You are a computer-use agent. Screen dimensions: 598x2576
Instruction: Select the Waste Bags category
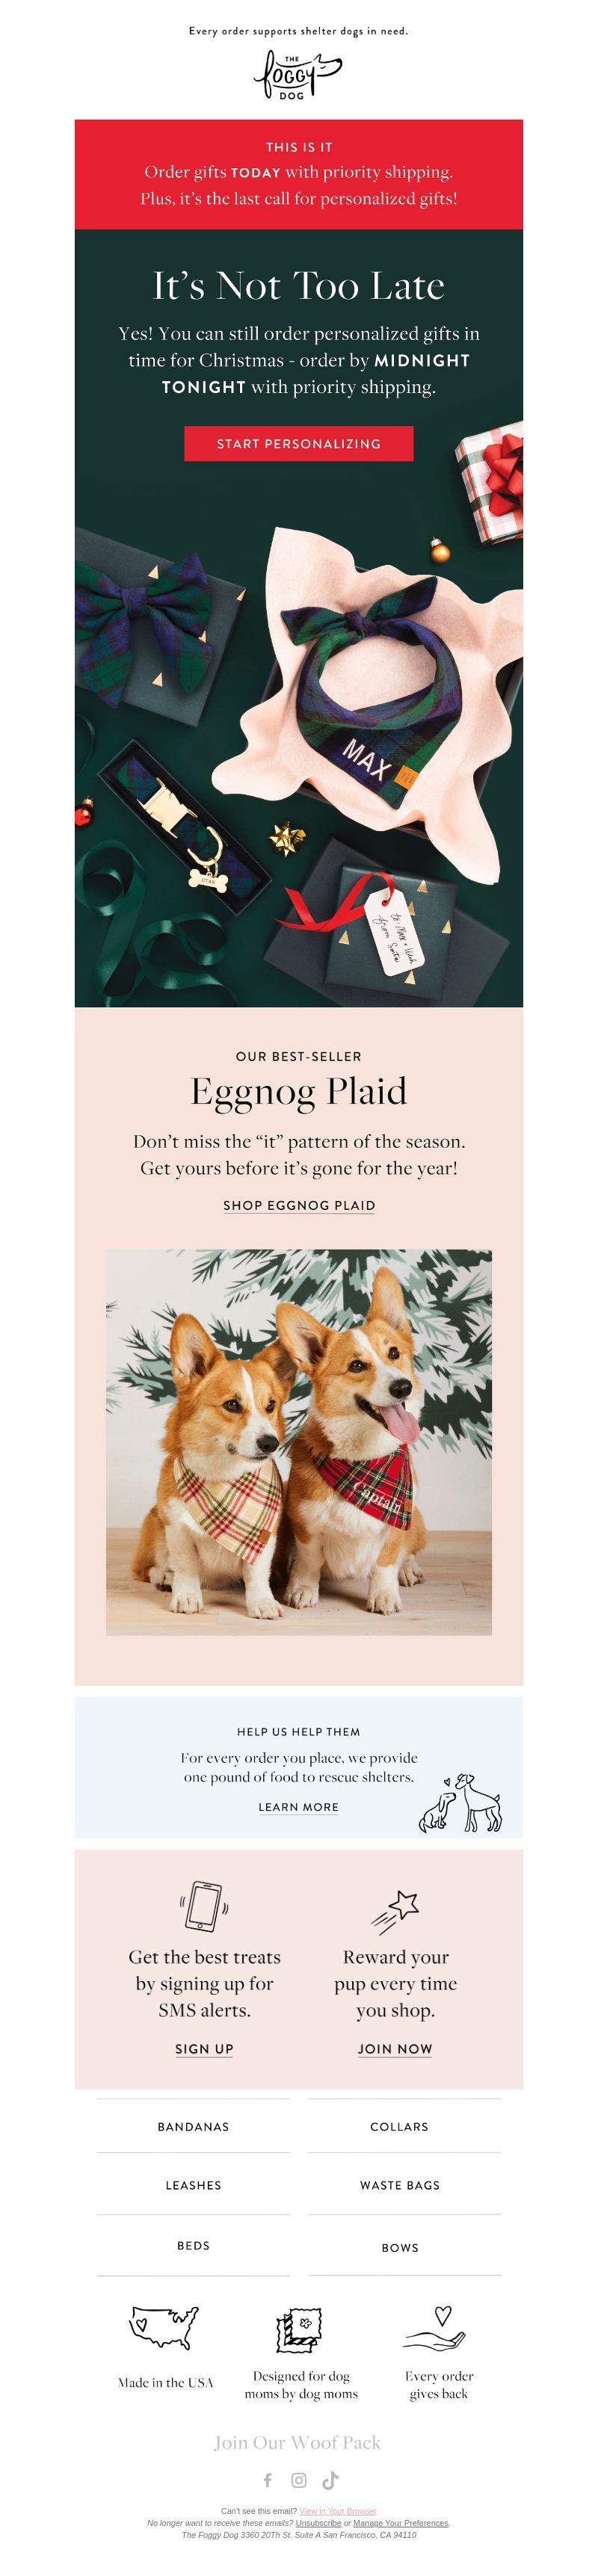tap(400, 2184)
